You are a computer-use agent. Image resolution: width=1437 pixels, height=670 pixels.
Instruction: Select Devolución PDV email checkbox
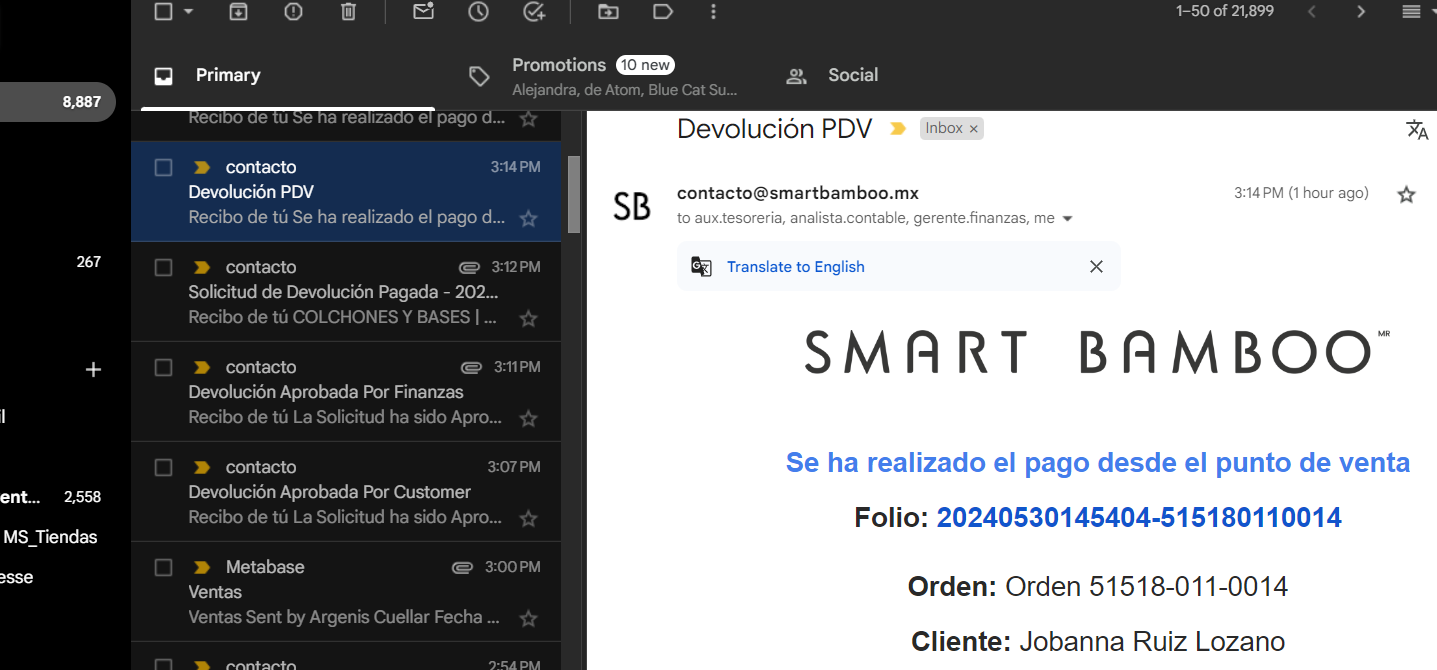coord(164,167)
